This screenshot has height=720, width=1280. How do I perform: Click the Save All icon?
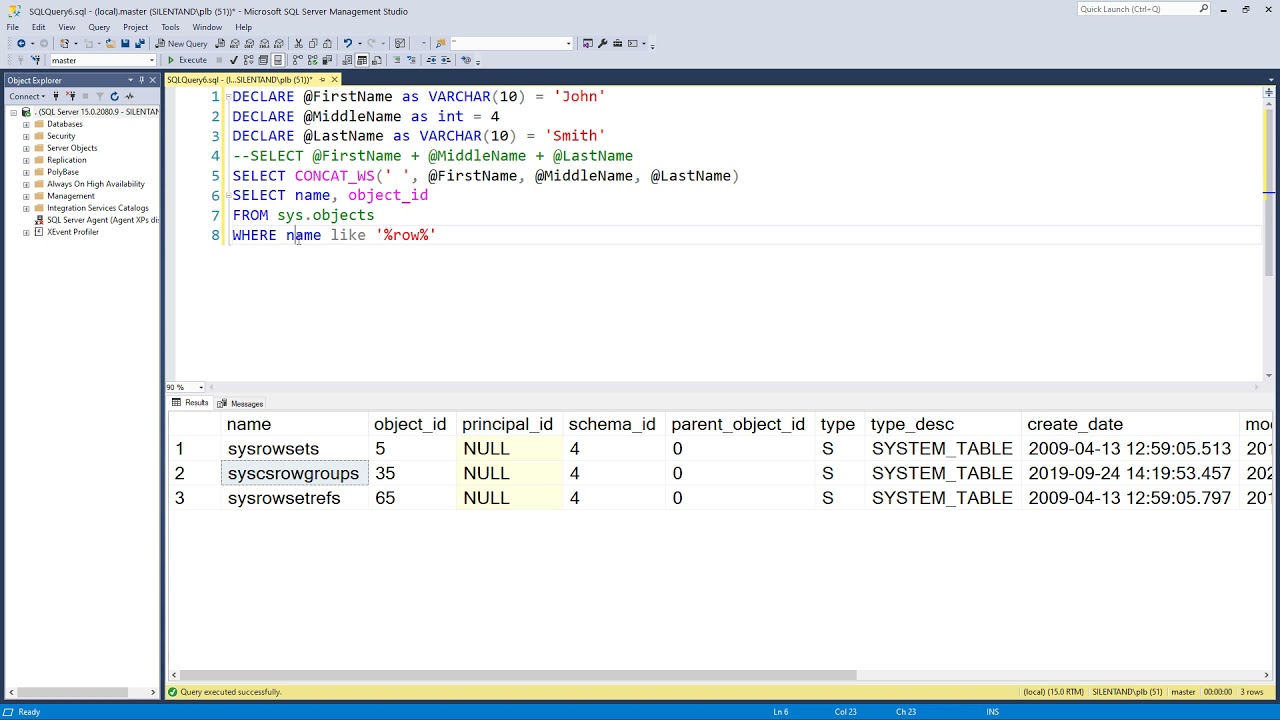[x=139, y=44]
